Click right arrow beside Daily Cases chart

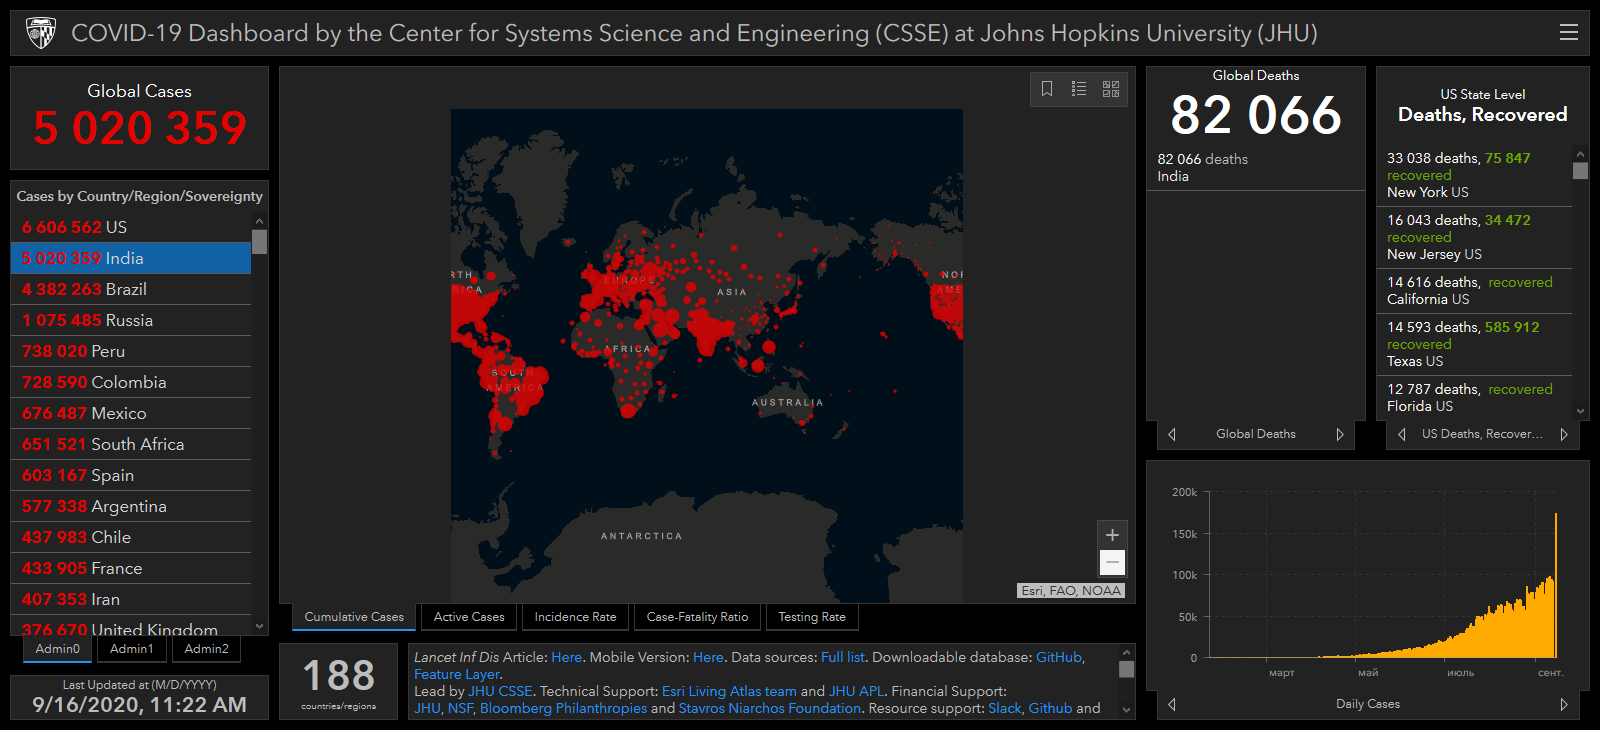[x=1564, y=704]
